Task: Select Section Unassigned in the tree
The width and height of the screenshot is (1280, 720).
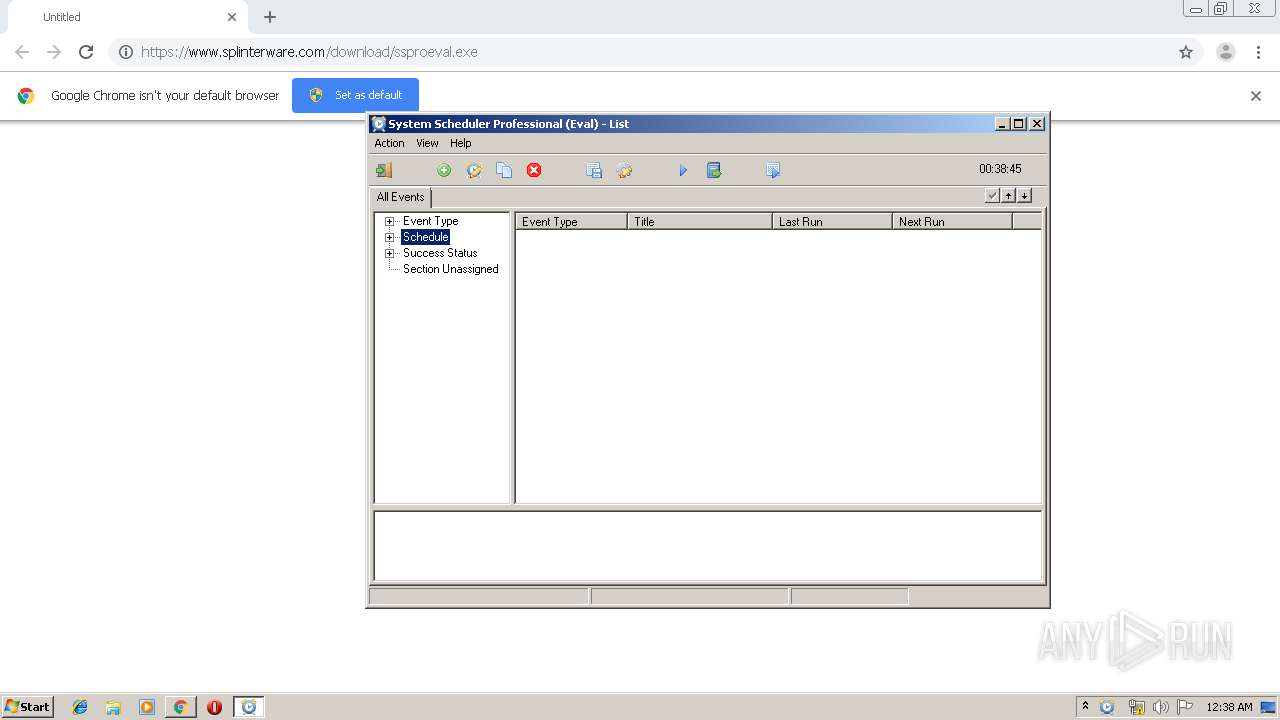Action: pos(450,269)
